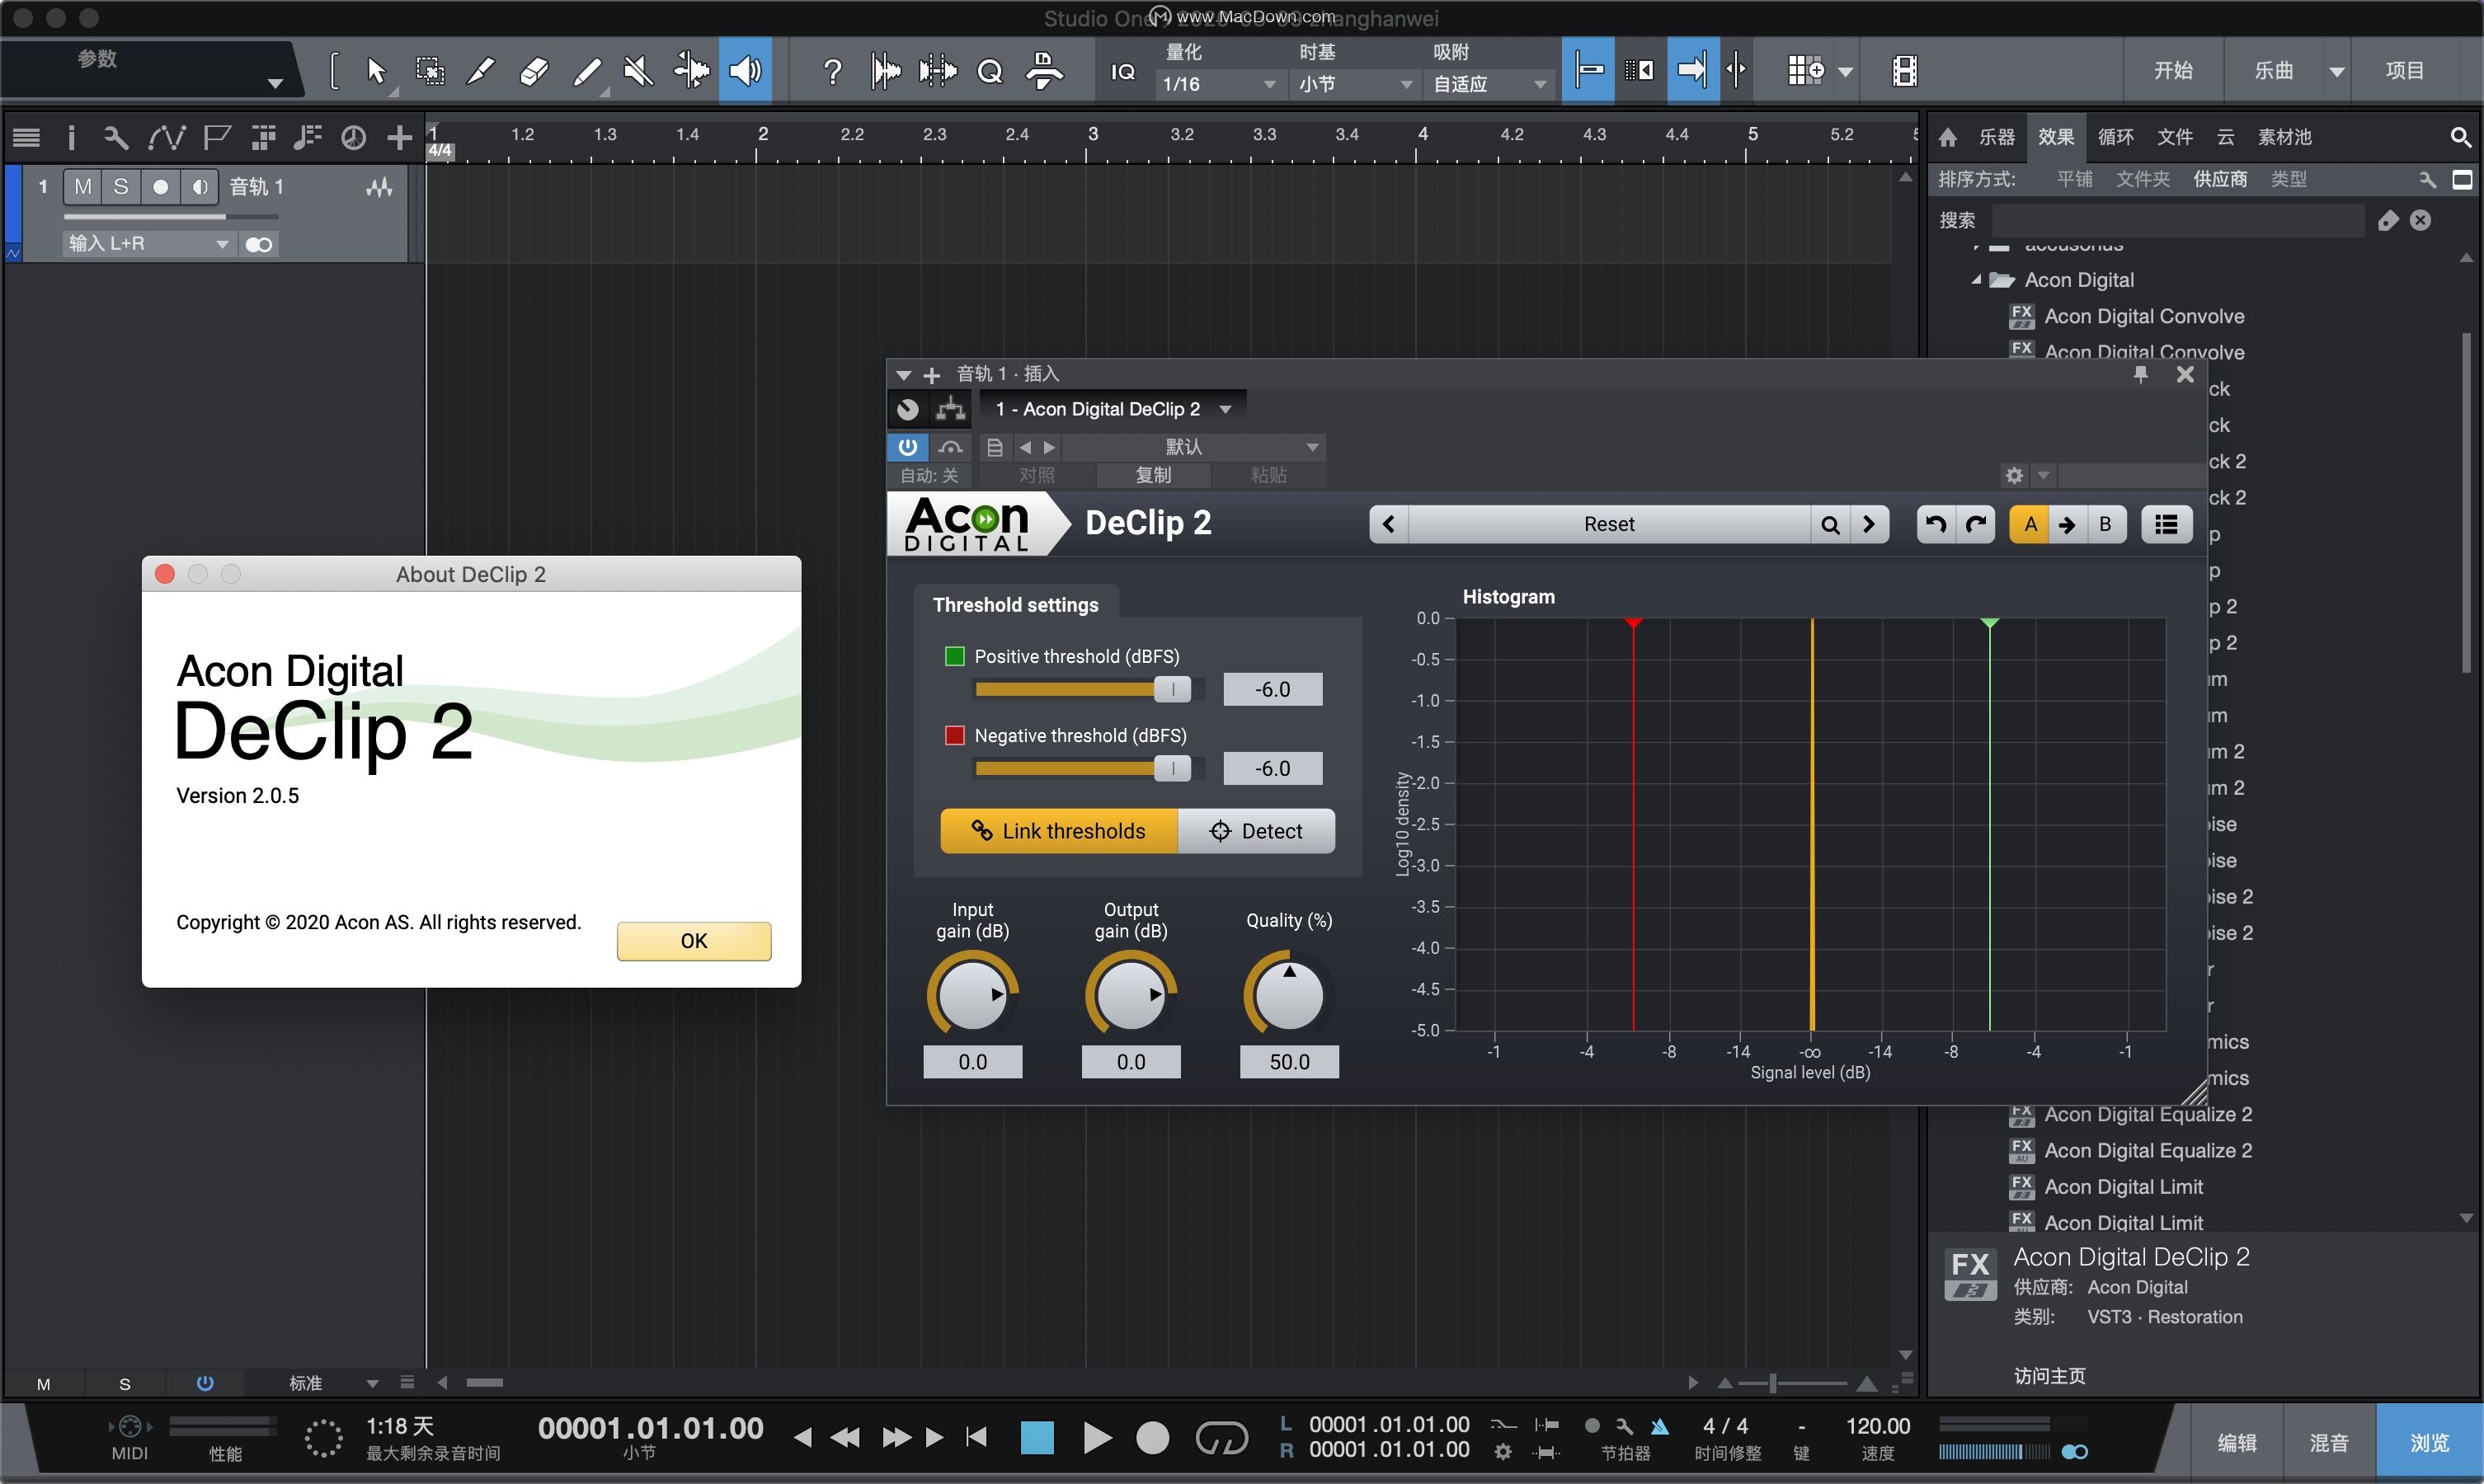Show automation curve icon
The height and width of the screenshot is (1484, 2484).
coord(166,137)
